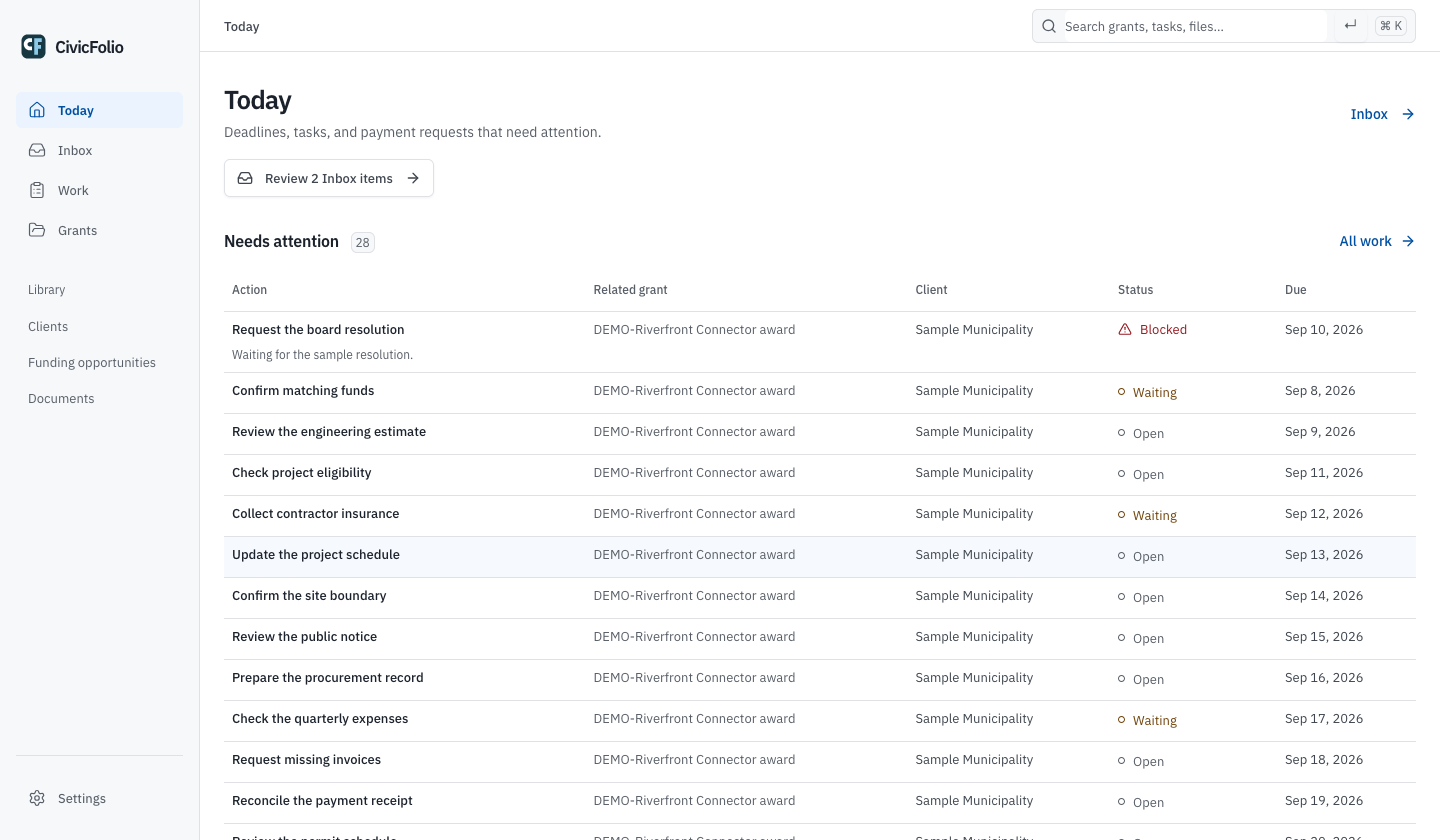Click the arrow next to All work

point(1408,241)
